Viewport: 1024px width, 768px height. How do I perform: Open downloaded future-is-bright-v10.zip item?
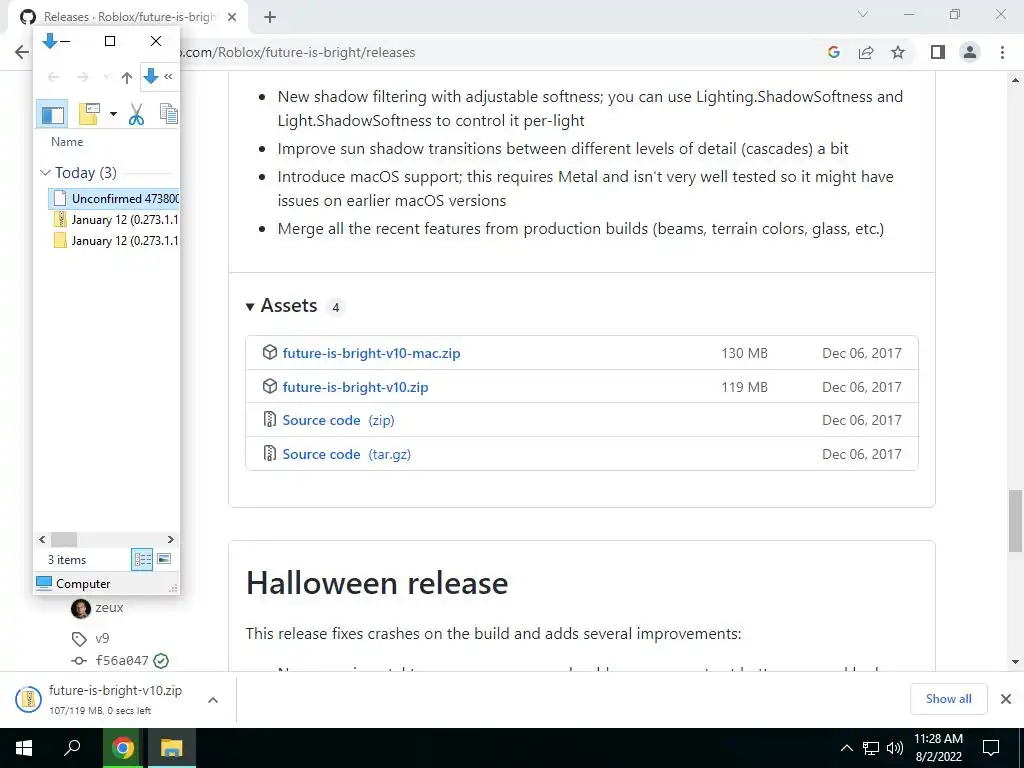103,699
